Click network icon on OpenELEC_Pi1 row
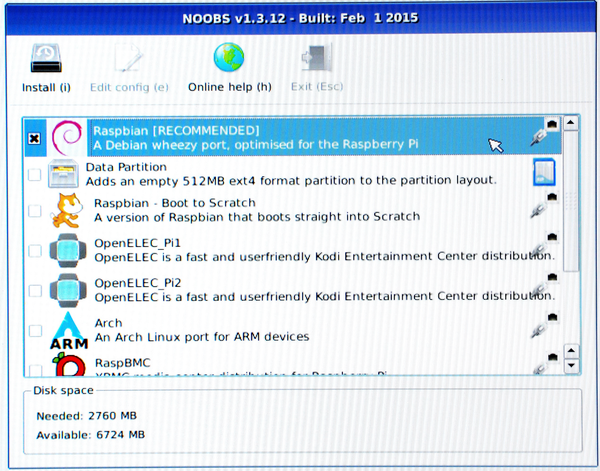 (544, 245)
